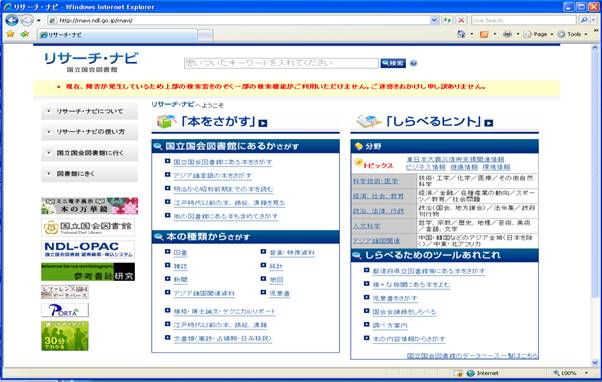Expand the feeds dropdown arrow
Screen dimensions: 602x382
(x=494, y=34)
